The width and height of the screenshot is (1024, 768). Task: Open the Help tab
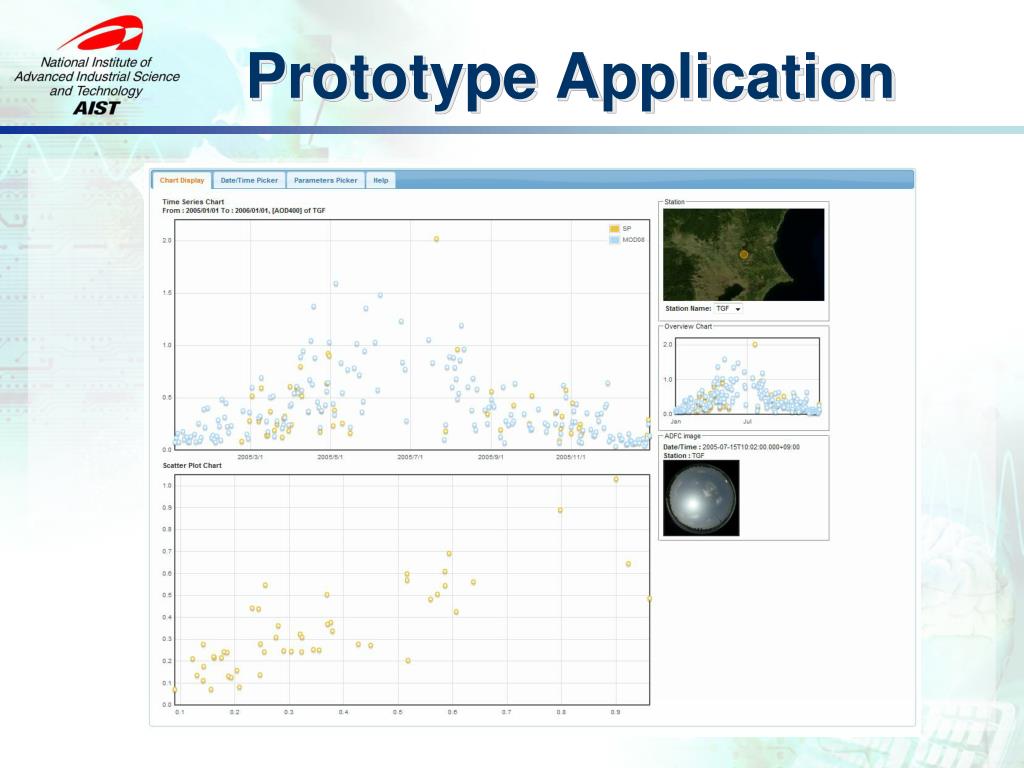381,180
